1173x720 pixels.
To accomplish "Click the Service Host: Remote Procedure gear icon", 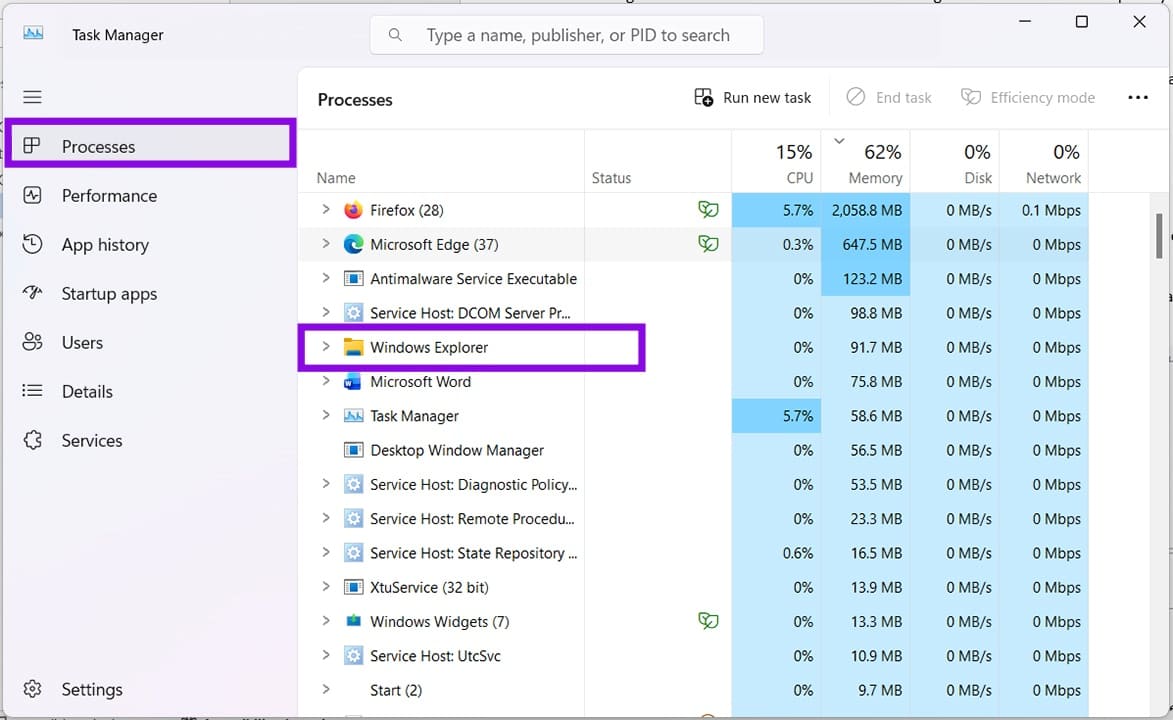I will coord(353,519).
